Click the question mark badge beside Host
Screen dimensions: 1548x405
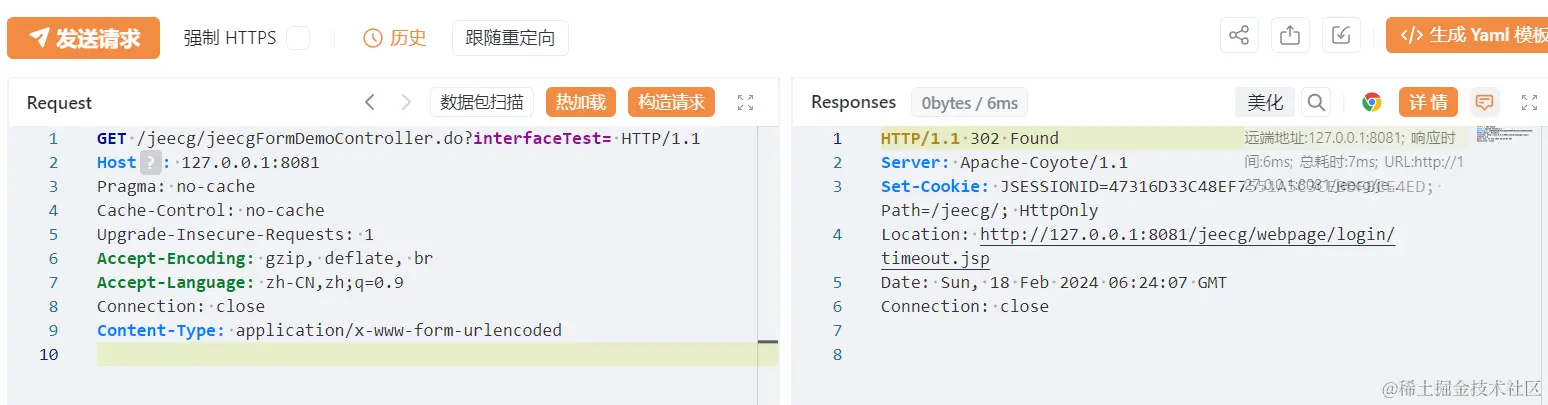pos(150,162)
